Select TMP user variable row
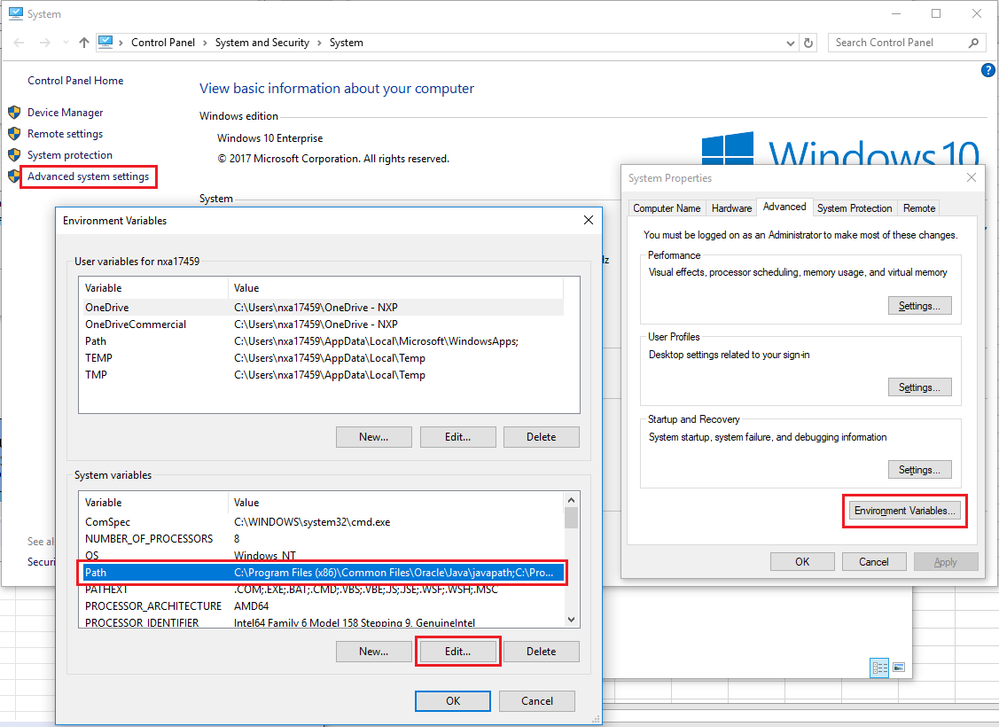999x727 pixels. [x=323, y=375]
